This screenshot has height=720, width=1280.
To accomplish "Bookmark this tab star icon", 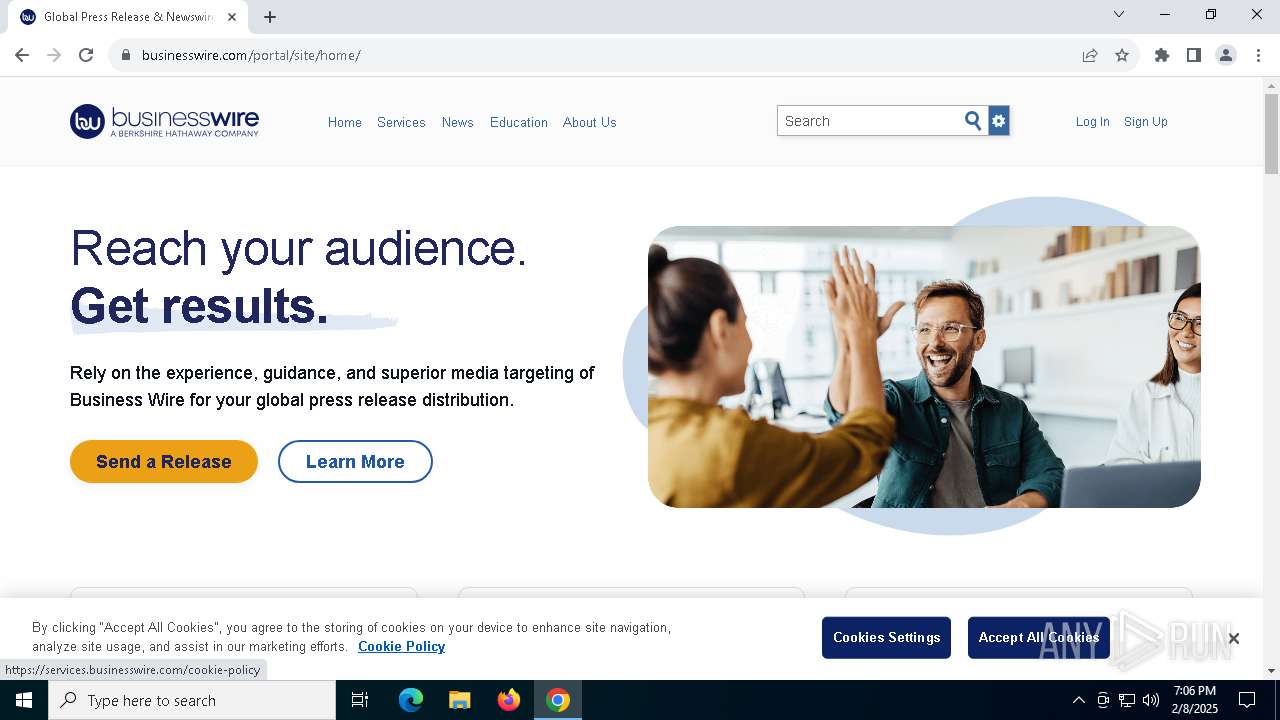I will (x=1122, y=55).
